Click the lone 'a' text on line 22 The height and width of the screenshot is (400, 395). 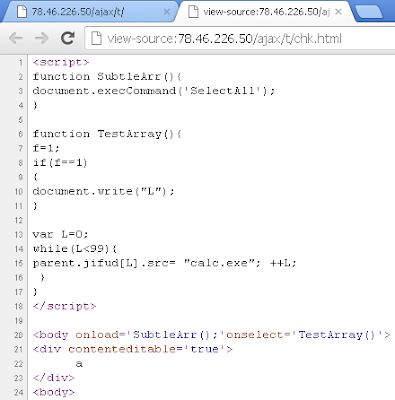(x=79, y=364)
